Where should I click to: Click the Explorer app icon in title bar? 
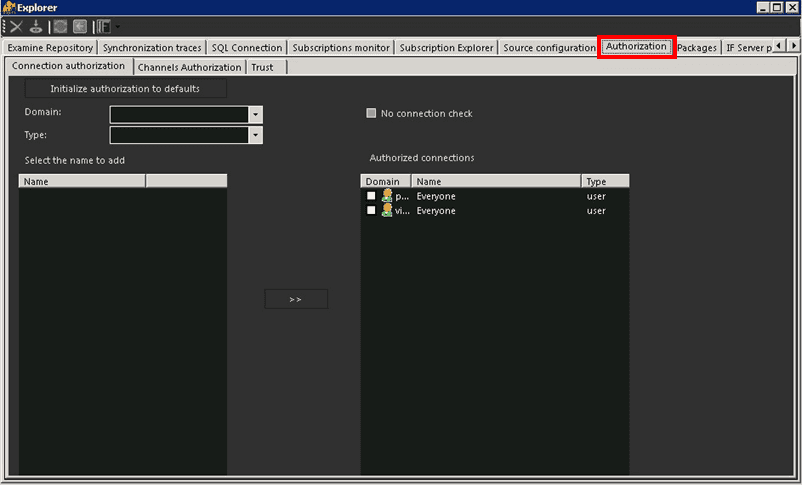(x=9, y=7)
